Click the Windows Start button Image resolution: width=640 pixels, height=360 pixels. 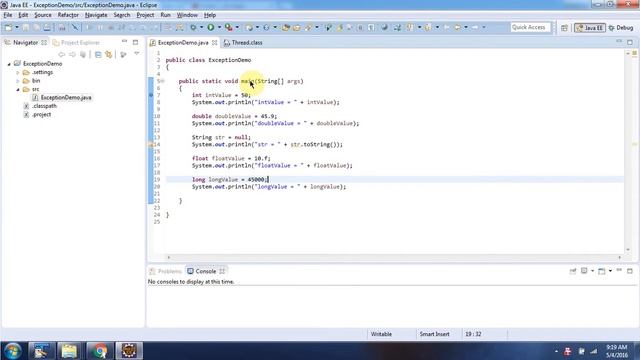[12, 351]
